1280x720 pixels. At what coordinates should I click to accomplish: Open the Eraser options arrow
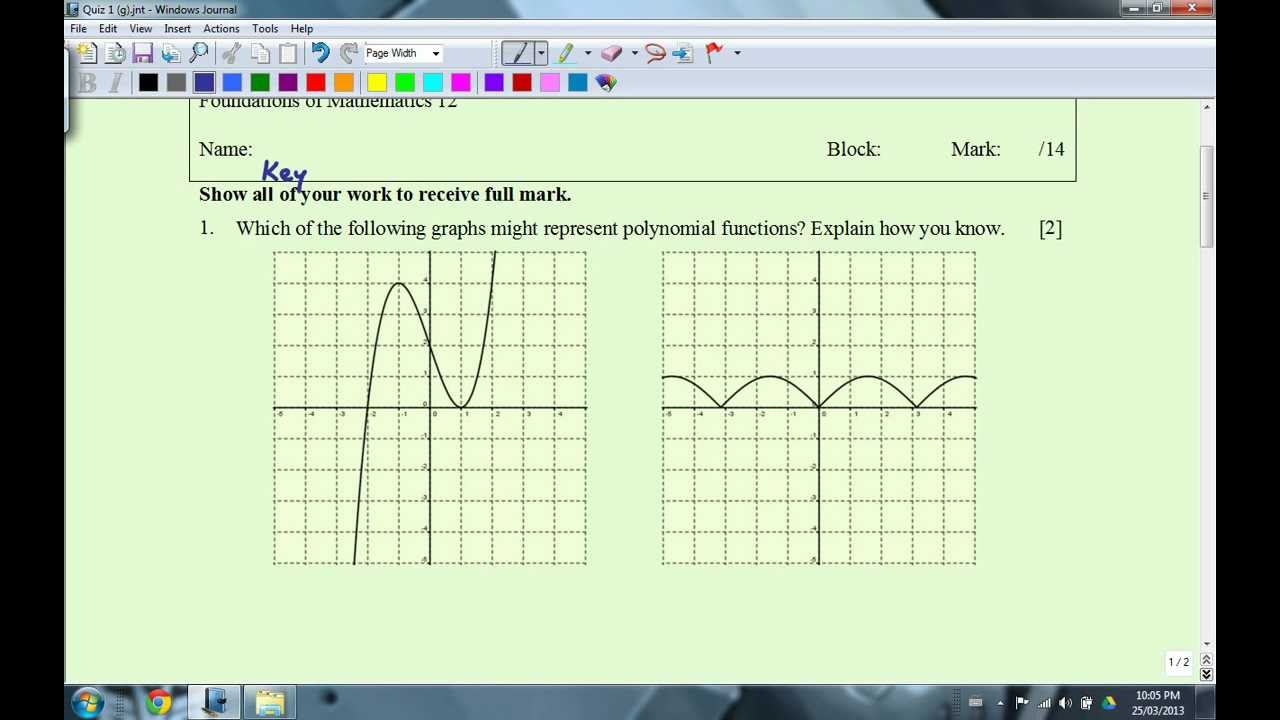tap(634, 53)
